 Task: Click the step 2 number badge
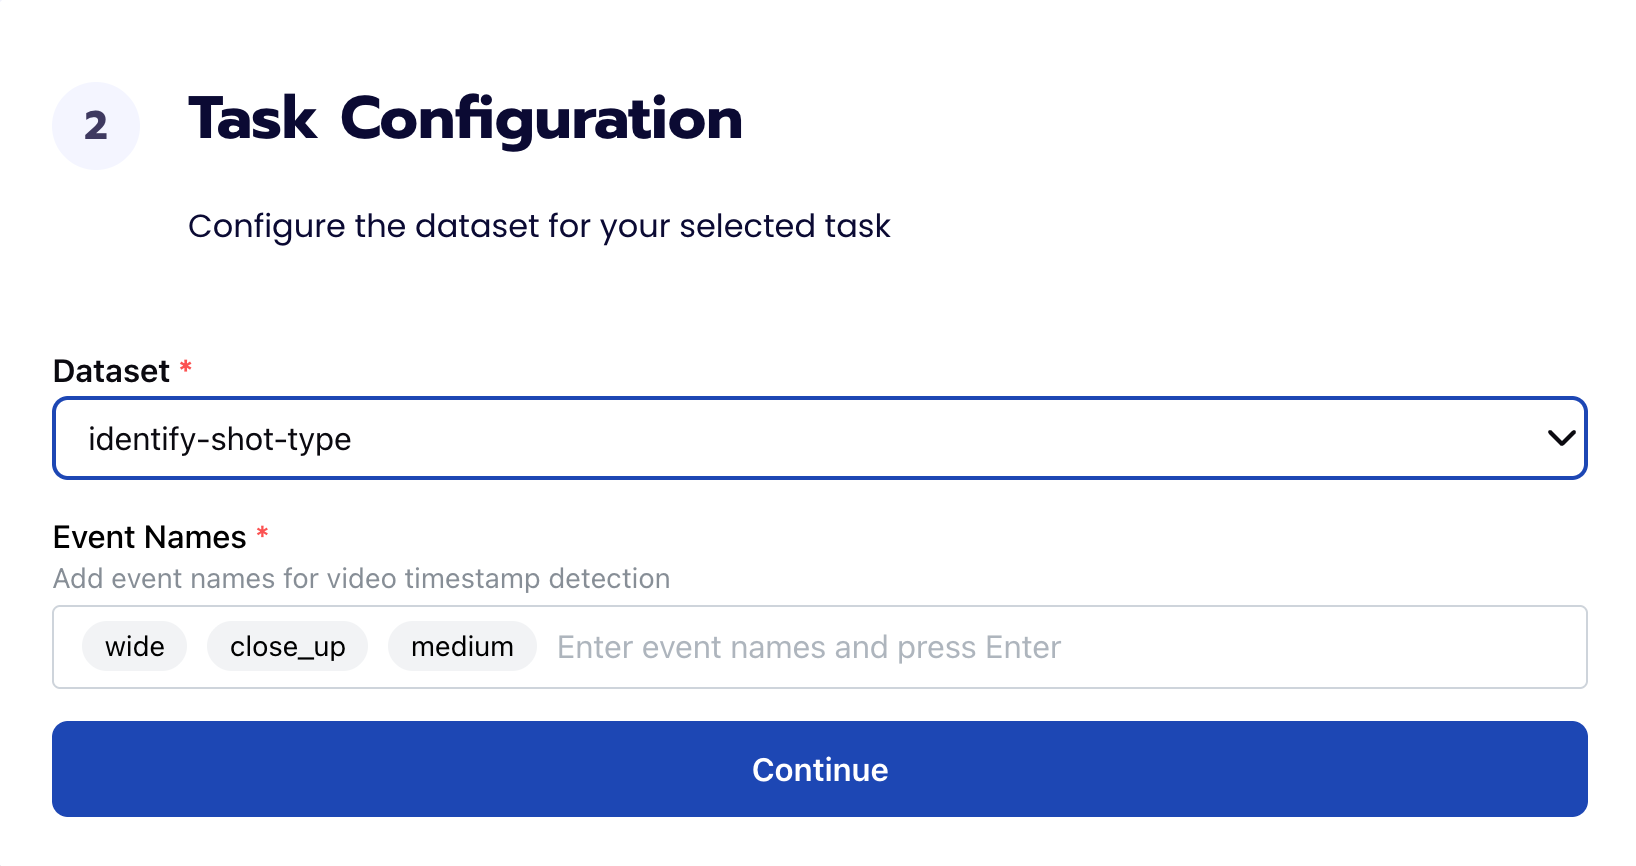(x=96, y=126)
